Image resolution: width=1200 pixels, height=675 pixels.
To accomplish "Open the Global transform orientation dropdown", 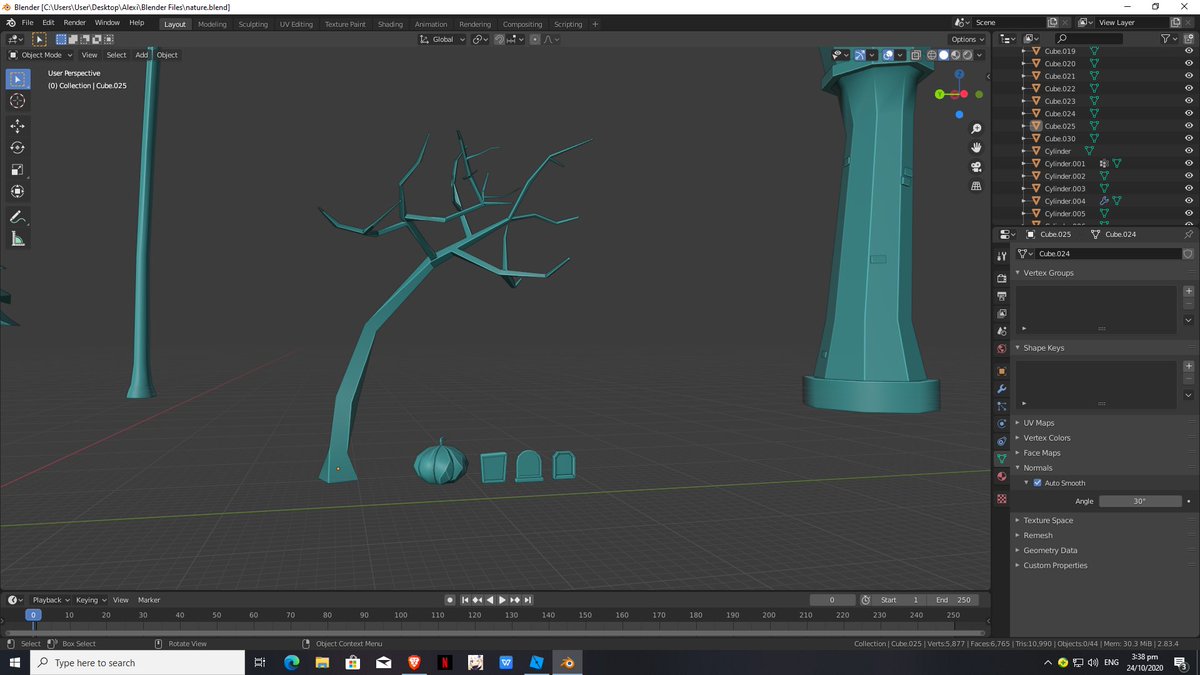I will pos(443,39).
